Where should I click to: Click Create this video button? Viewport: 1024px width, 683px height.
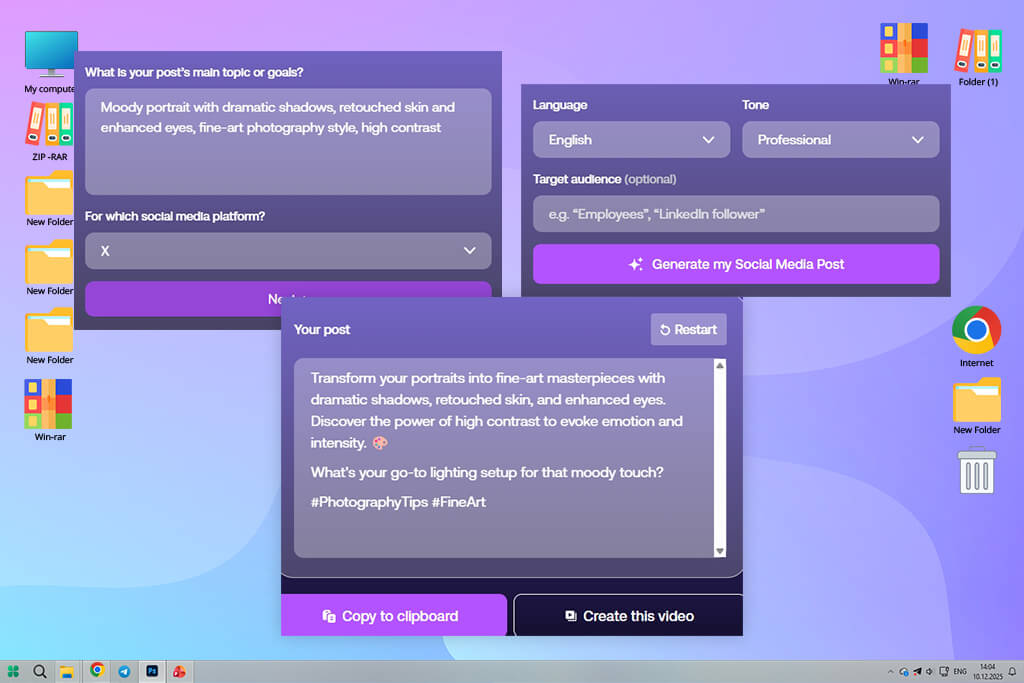pyautogui.click(x=628, y=616)
